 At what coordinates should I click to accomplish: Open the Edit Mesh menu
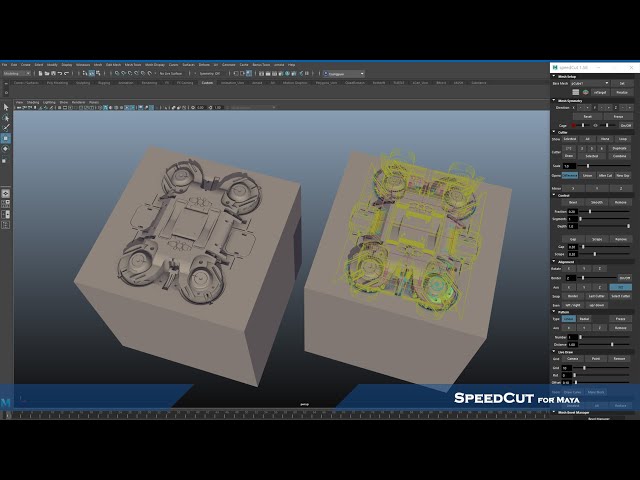point(113,64)
